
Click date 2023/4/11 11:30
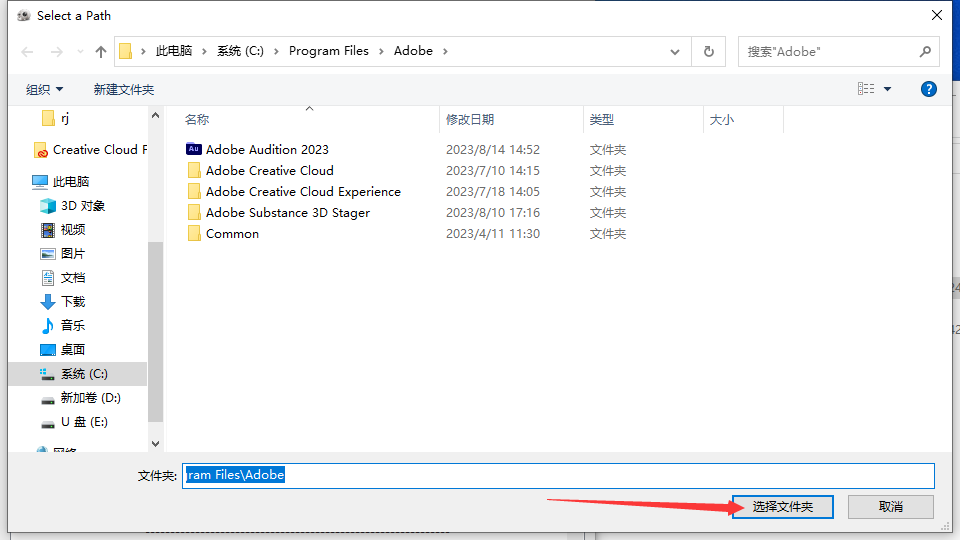(x=493, y=234)
